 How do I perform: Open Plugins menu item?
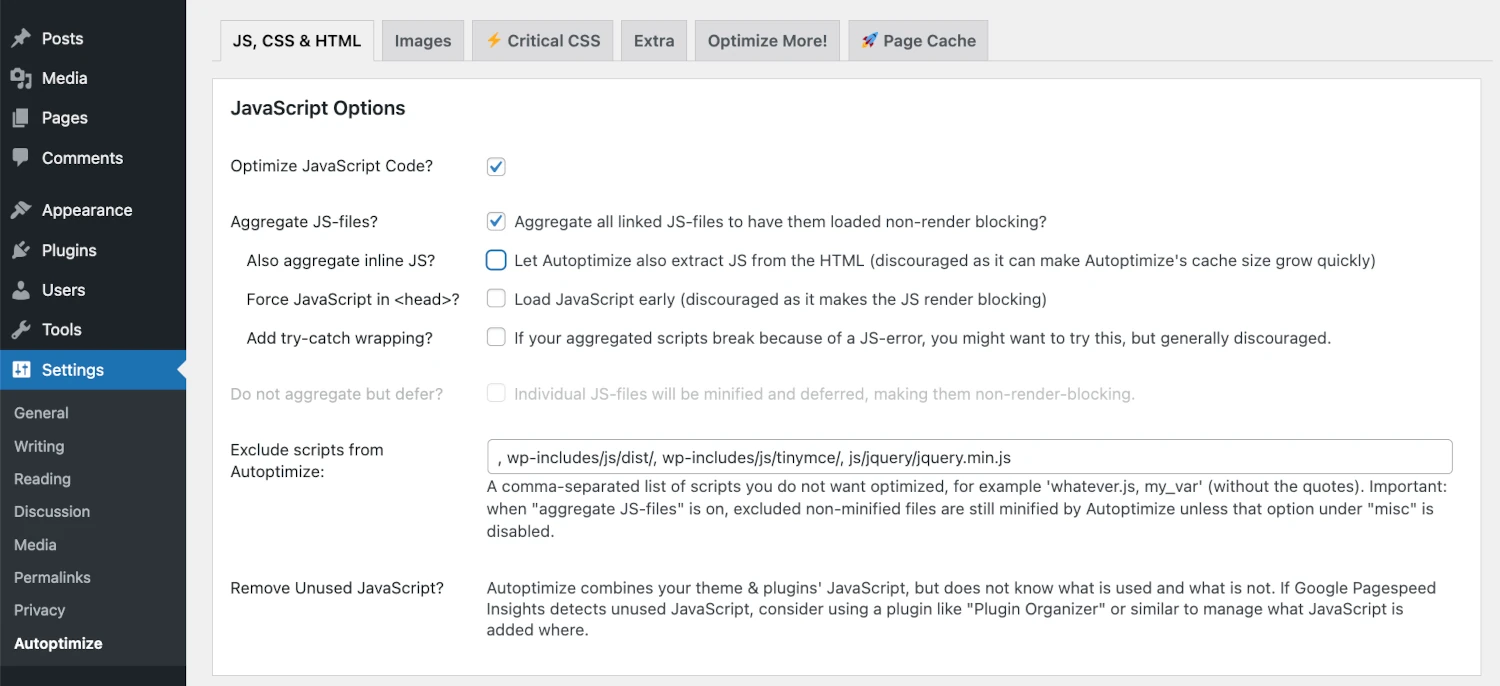pyautogui.click(x=93, y=250)
